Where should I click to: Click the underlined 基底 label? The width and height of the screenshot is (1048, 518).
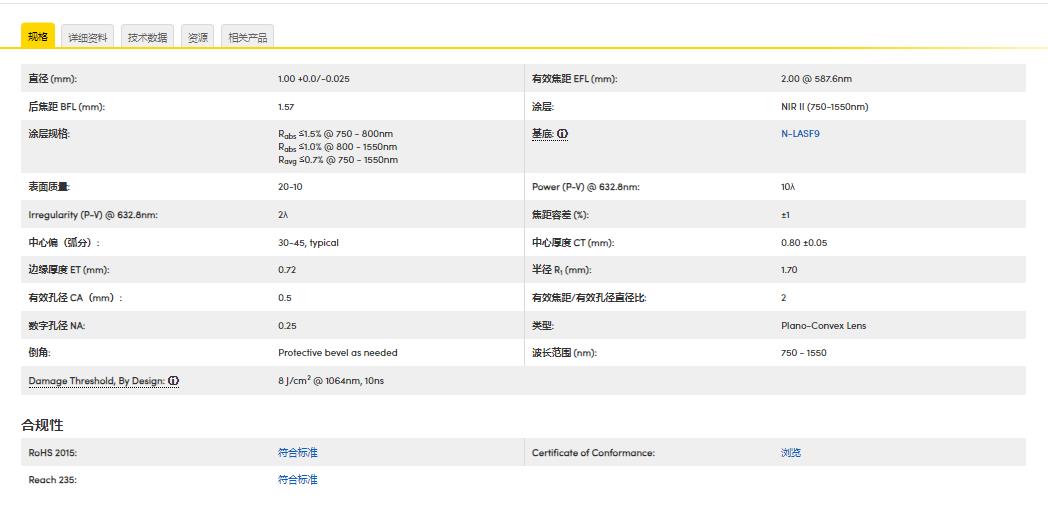(x=542, y=134)
